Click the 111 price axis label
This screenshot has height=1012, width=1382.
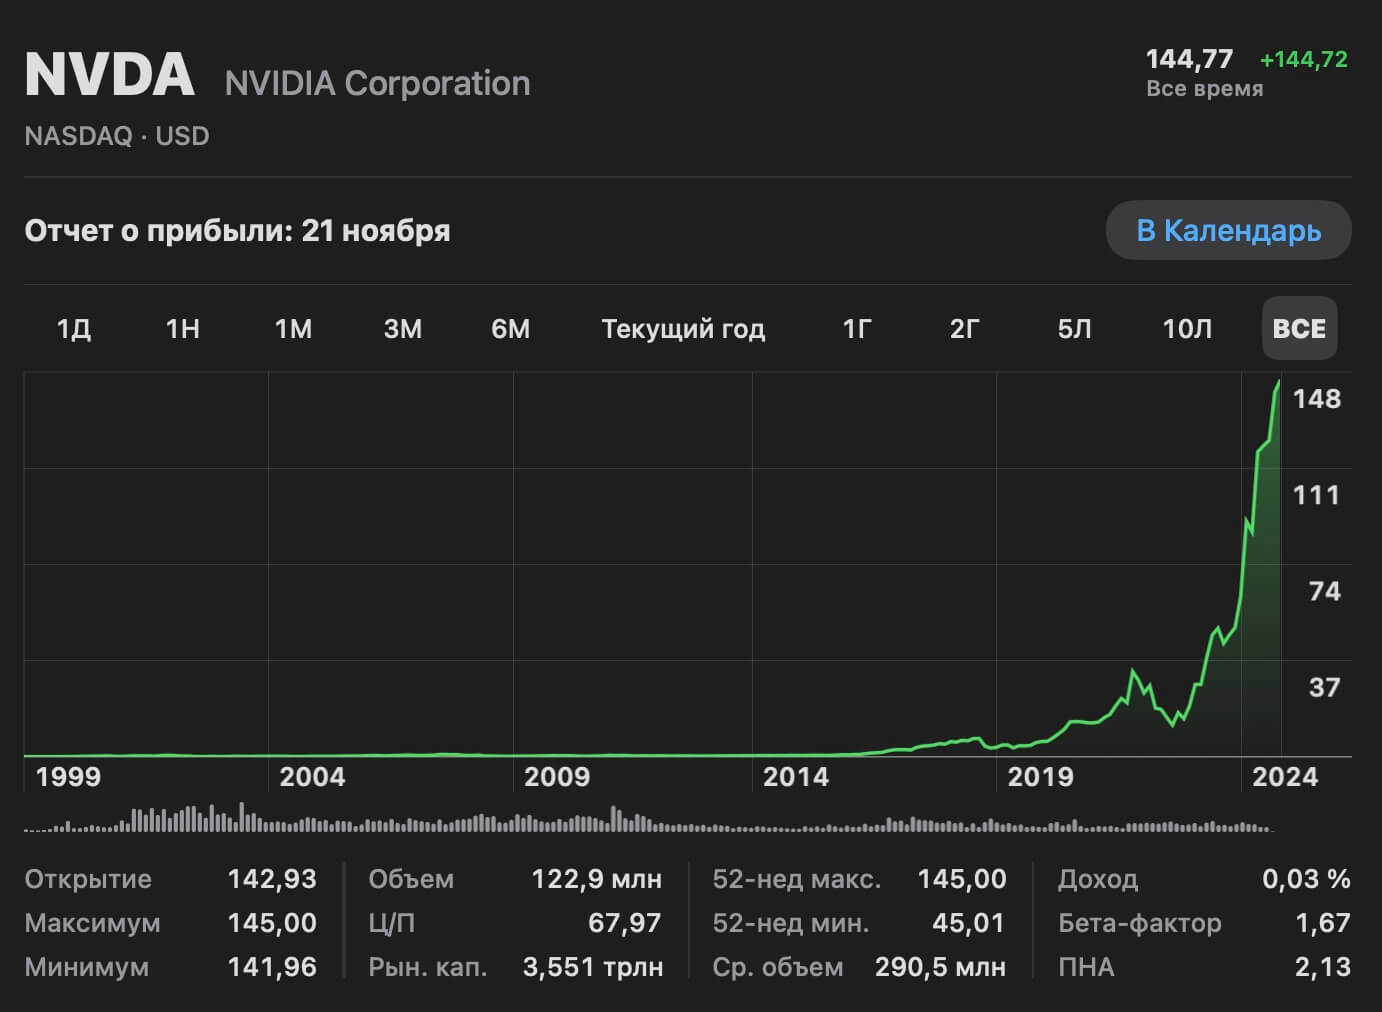click(1316, 495)
